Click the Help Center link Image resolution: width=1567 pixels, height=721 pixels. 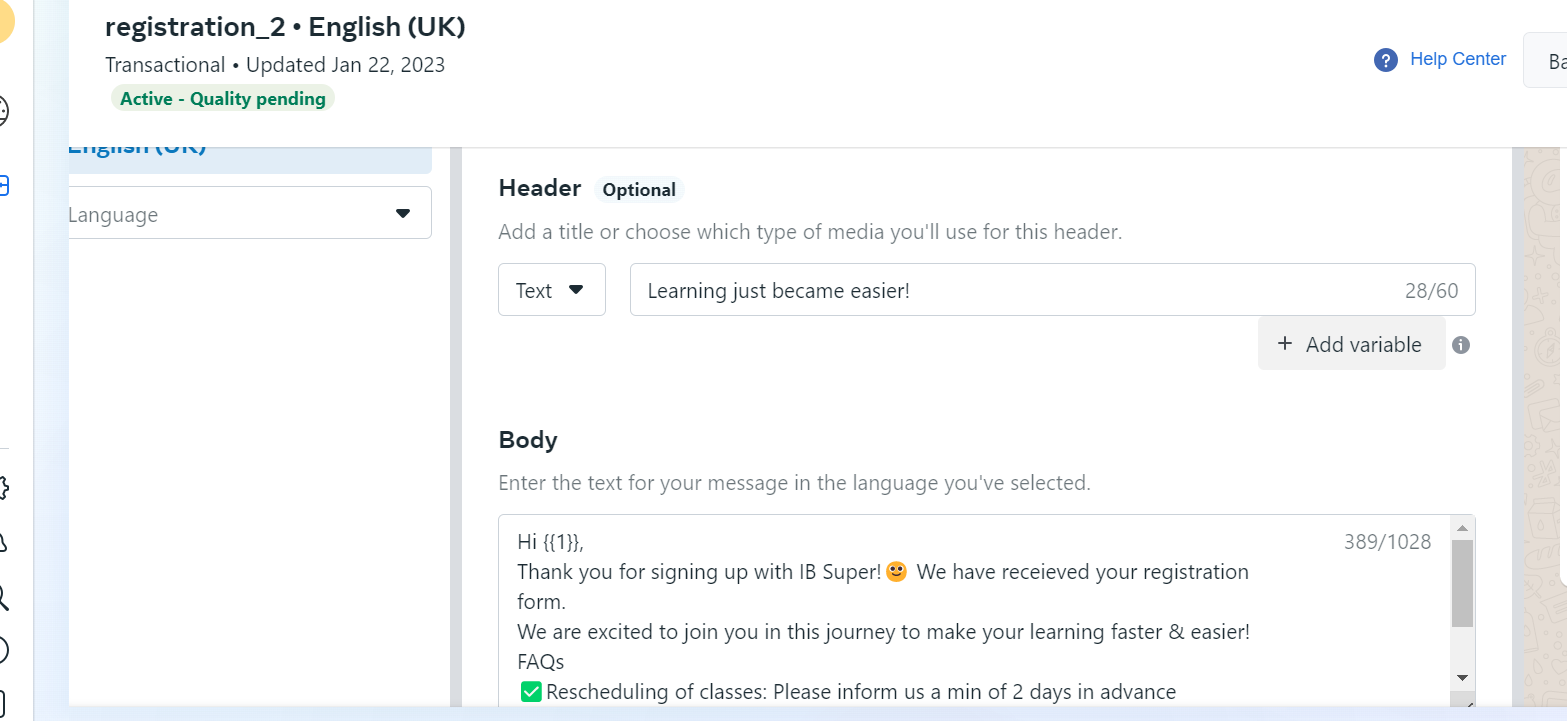[1458, 59]
